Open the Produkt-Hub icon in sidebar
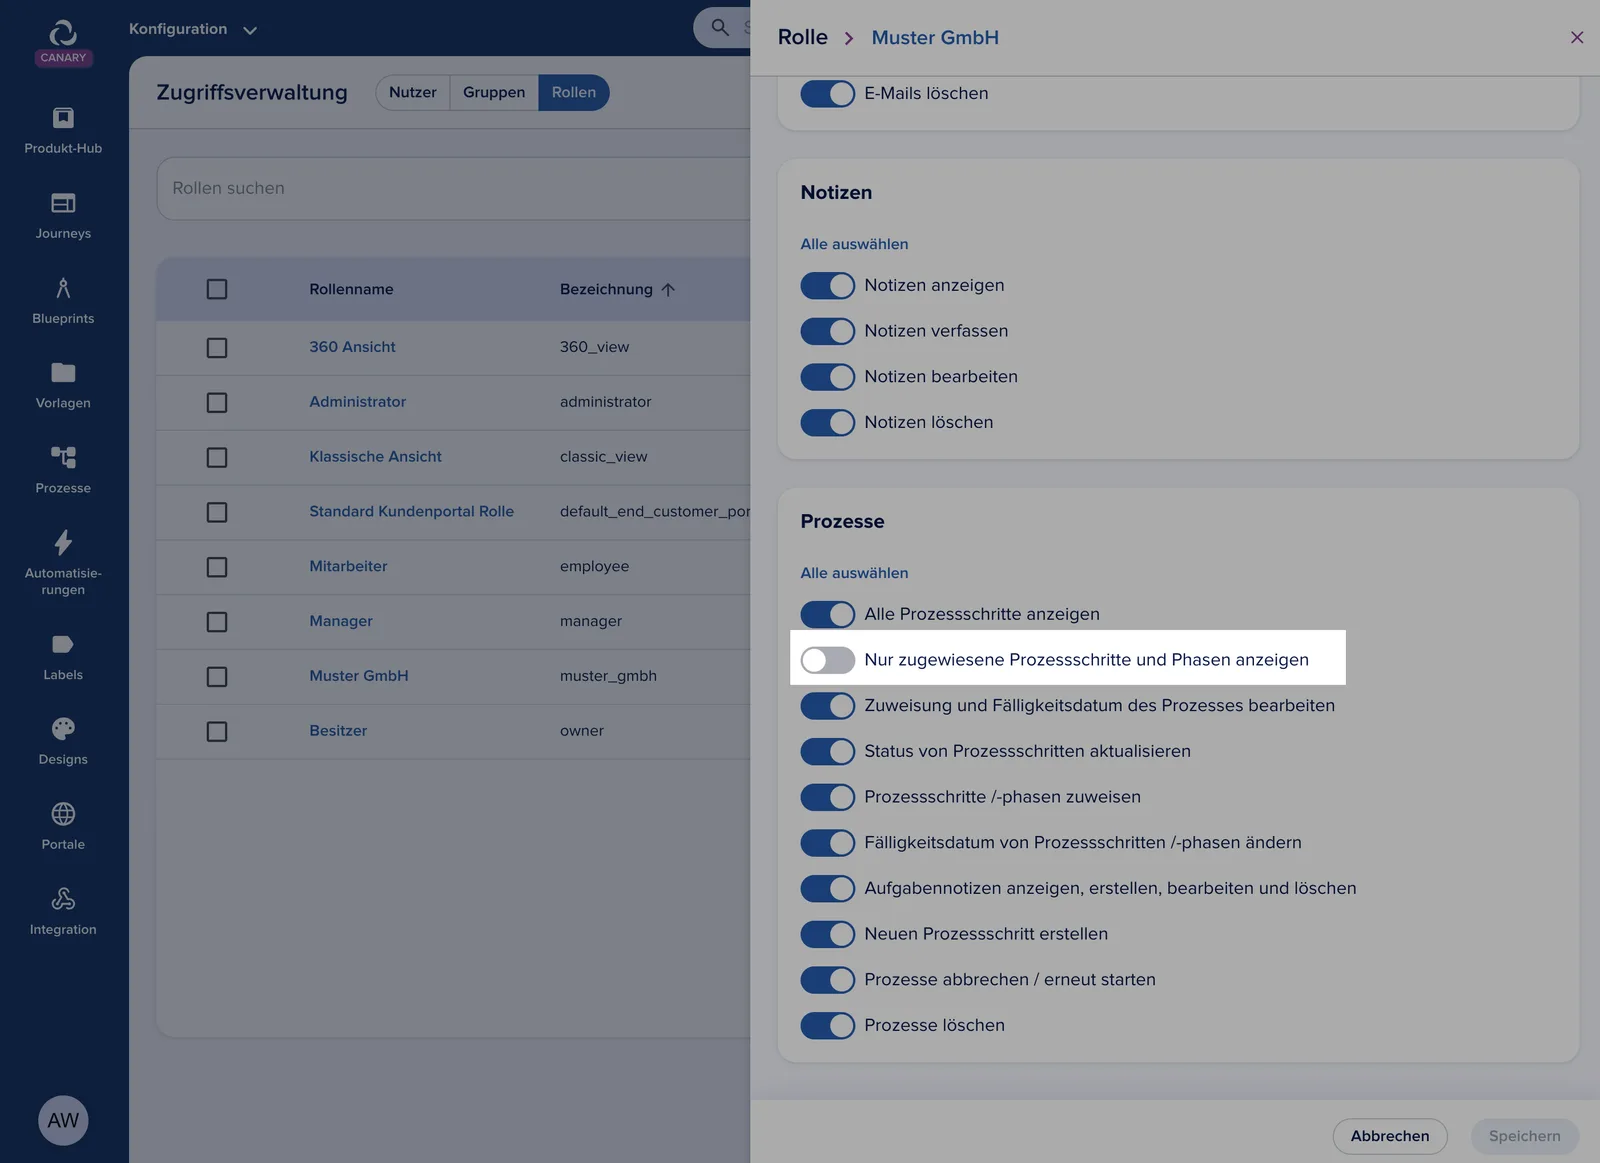 click(x=63, y=118)
